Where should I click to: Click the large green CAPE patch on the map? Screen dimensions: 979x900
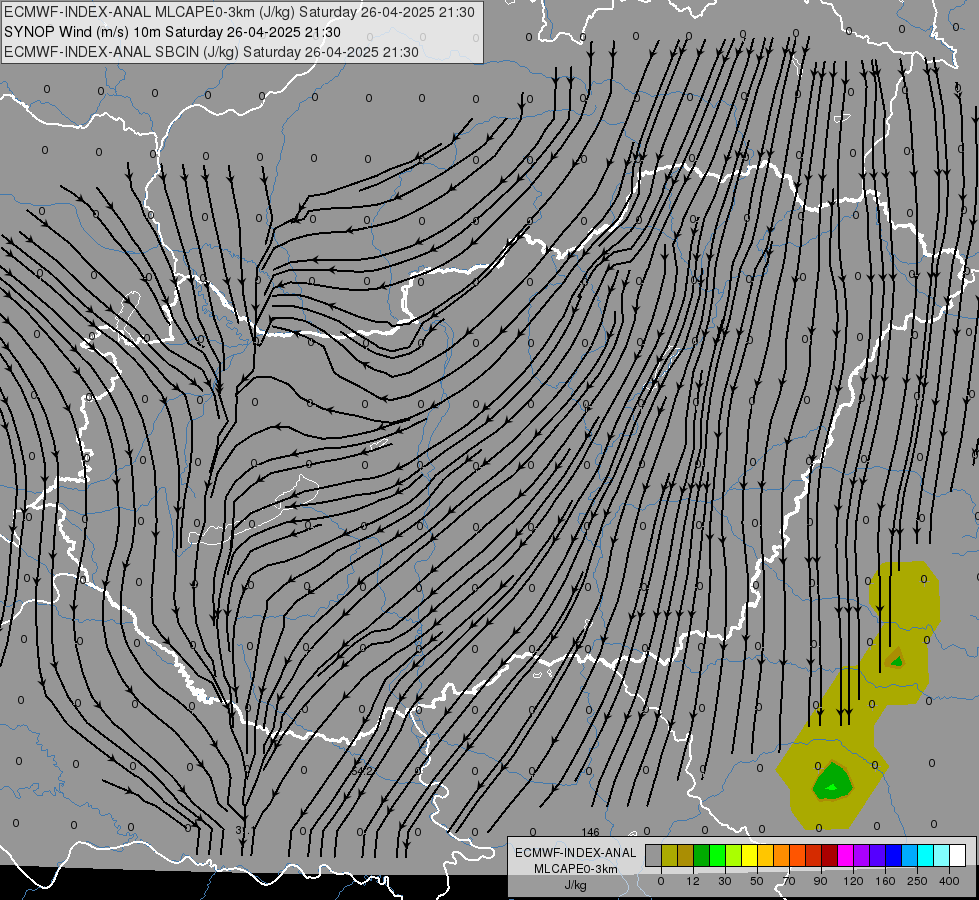[x=832, y=781]
